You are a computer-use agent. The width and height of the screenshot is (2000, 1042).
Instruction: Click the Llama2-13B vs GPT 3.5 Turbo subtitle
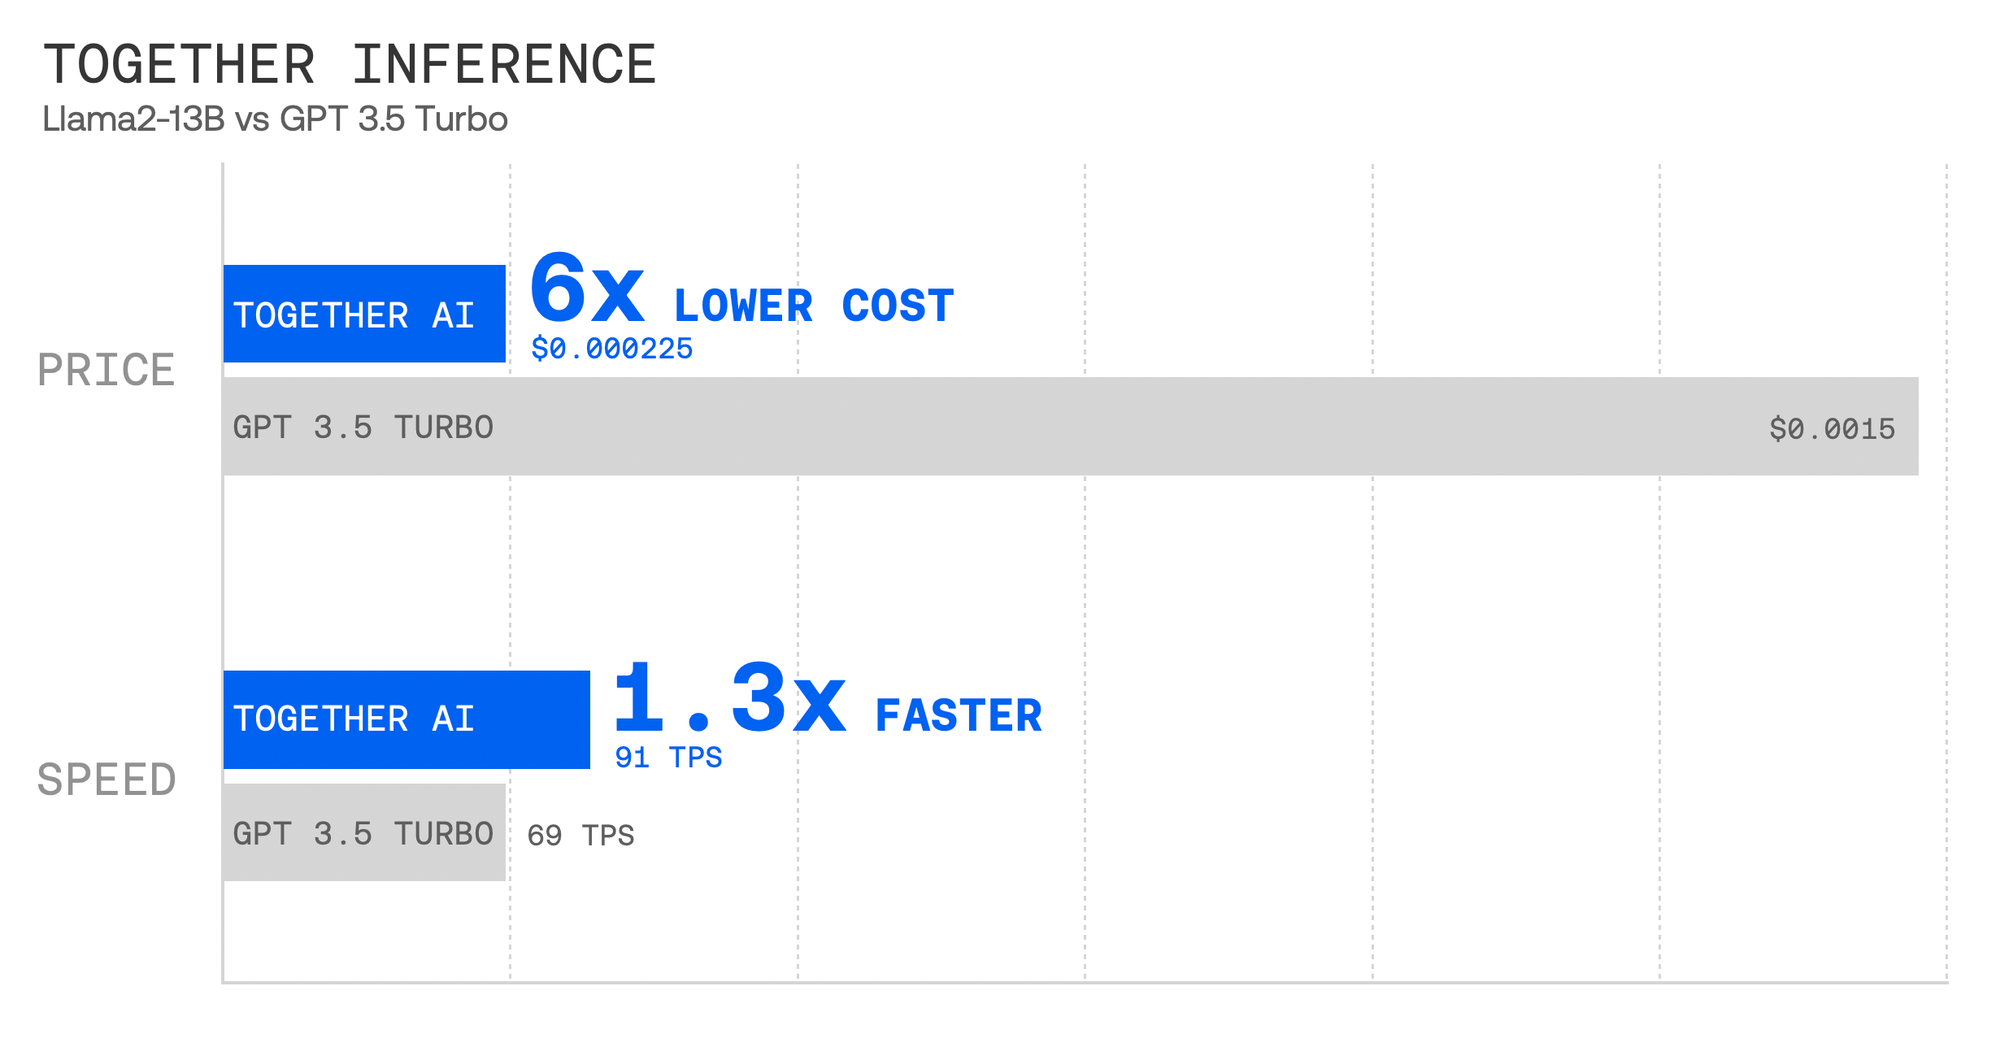point(275,119)
